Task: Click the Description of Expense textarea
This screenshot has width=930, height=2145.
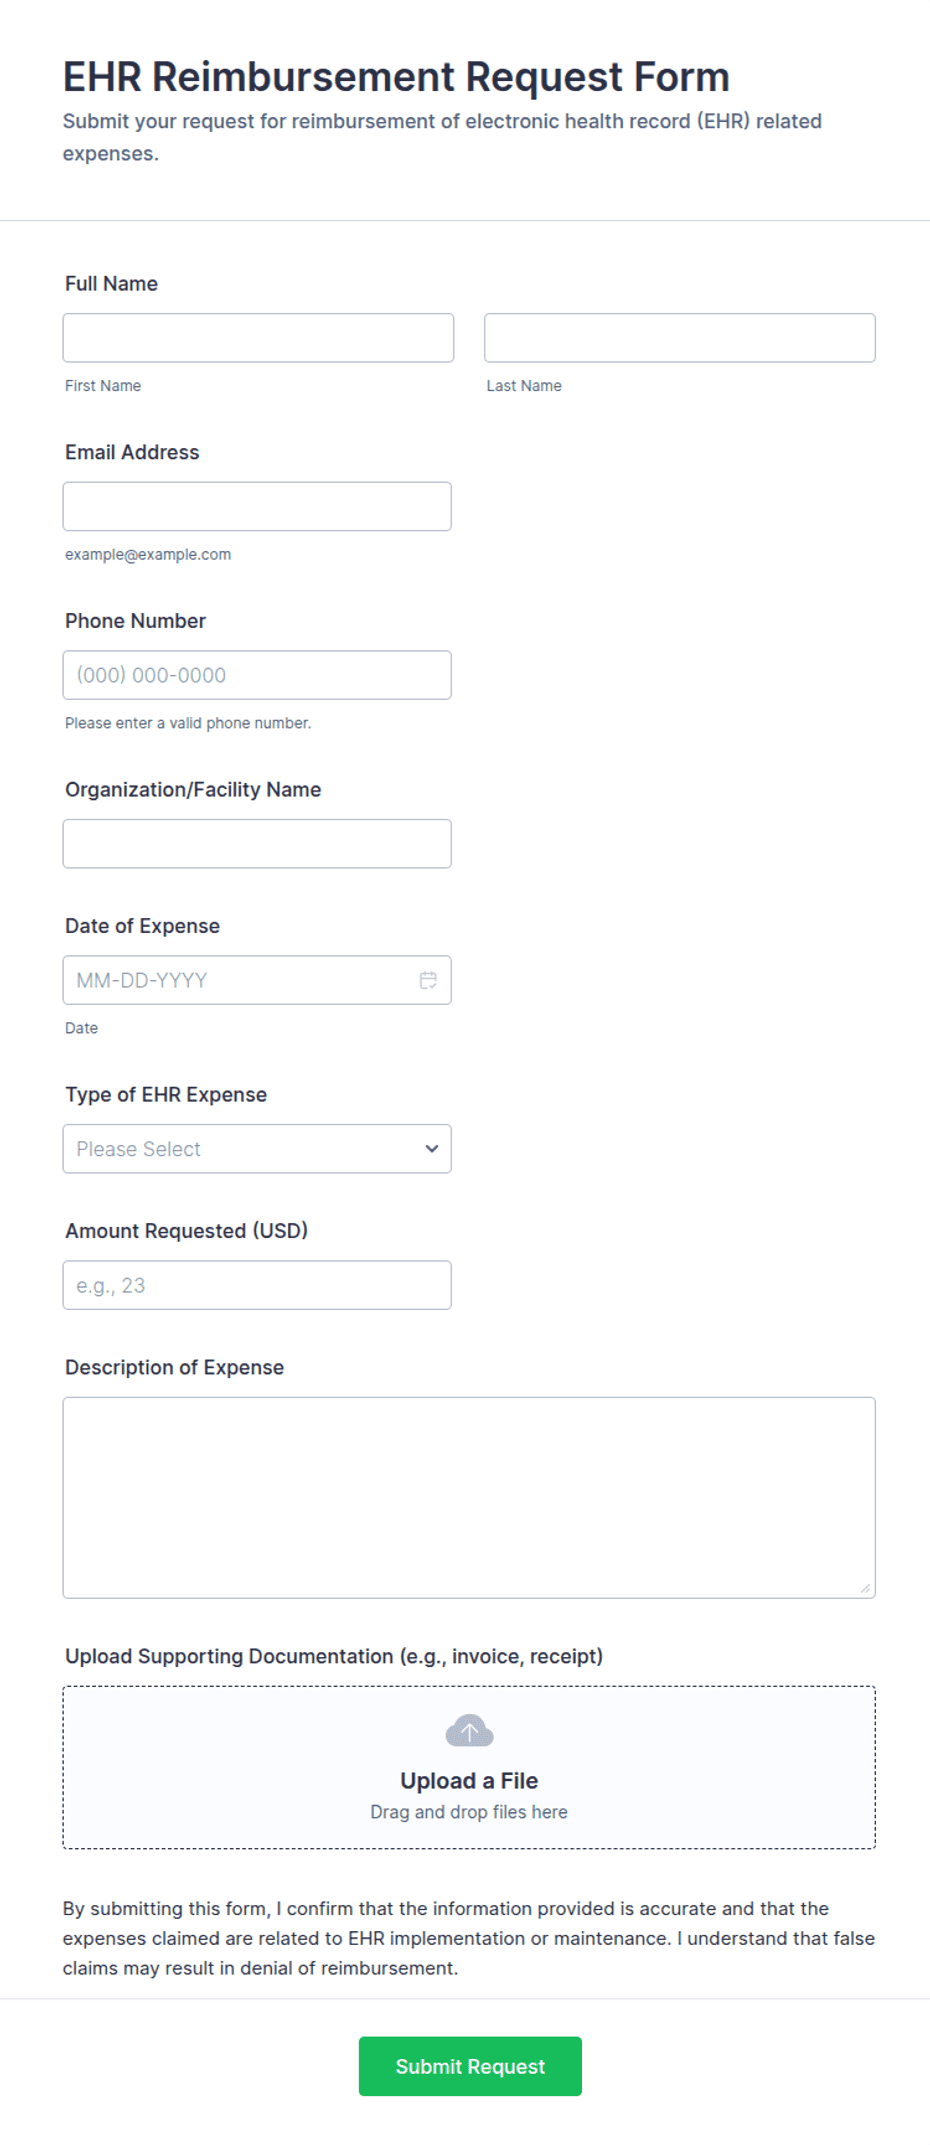Action: [x=469, y=1497]
